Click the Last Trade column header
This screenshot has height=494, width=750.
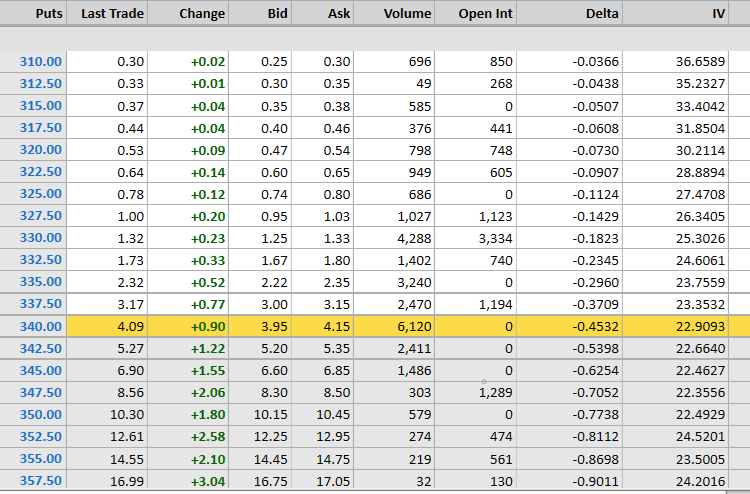(112, 13)
